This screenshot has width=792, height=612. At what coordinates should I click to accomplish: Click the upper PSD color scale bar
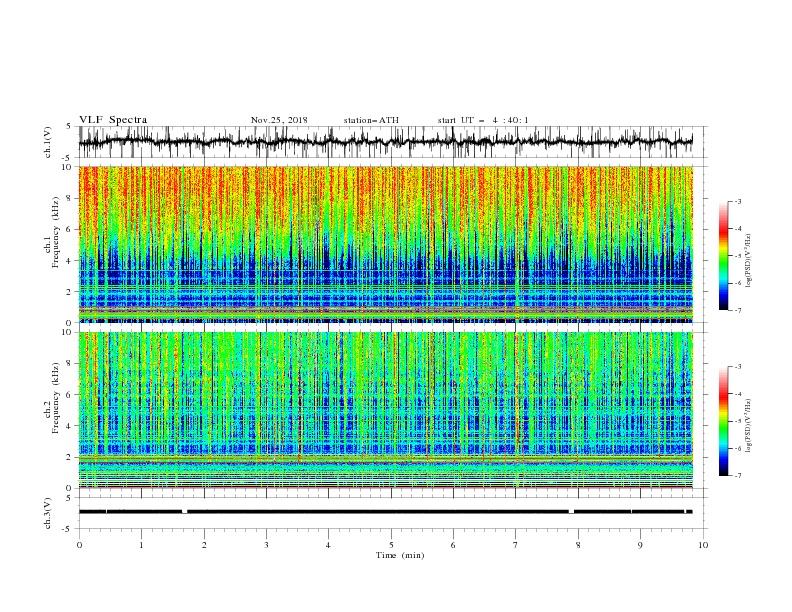723,256
